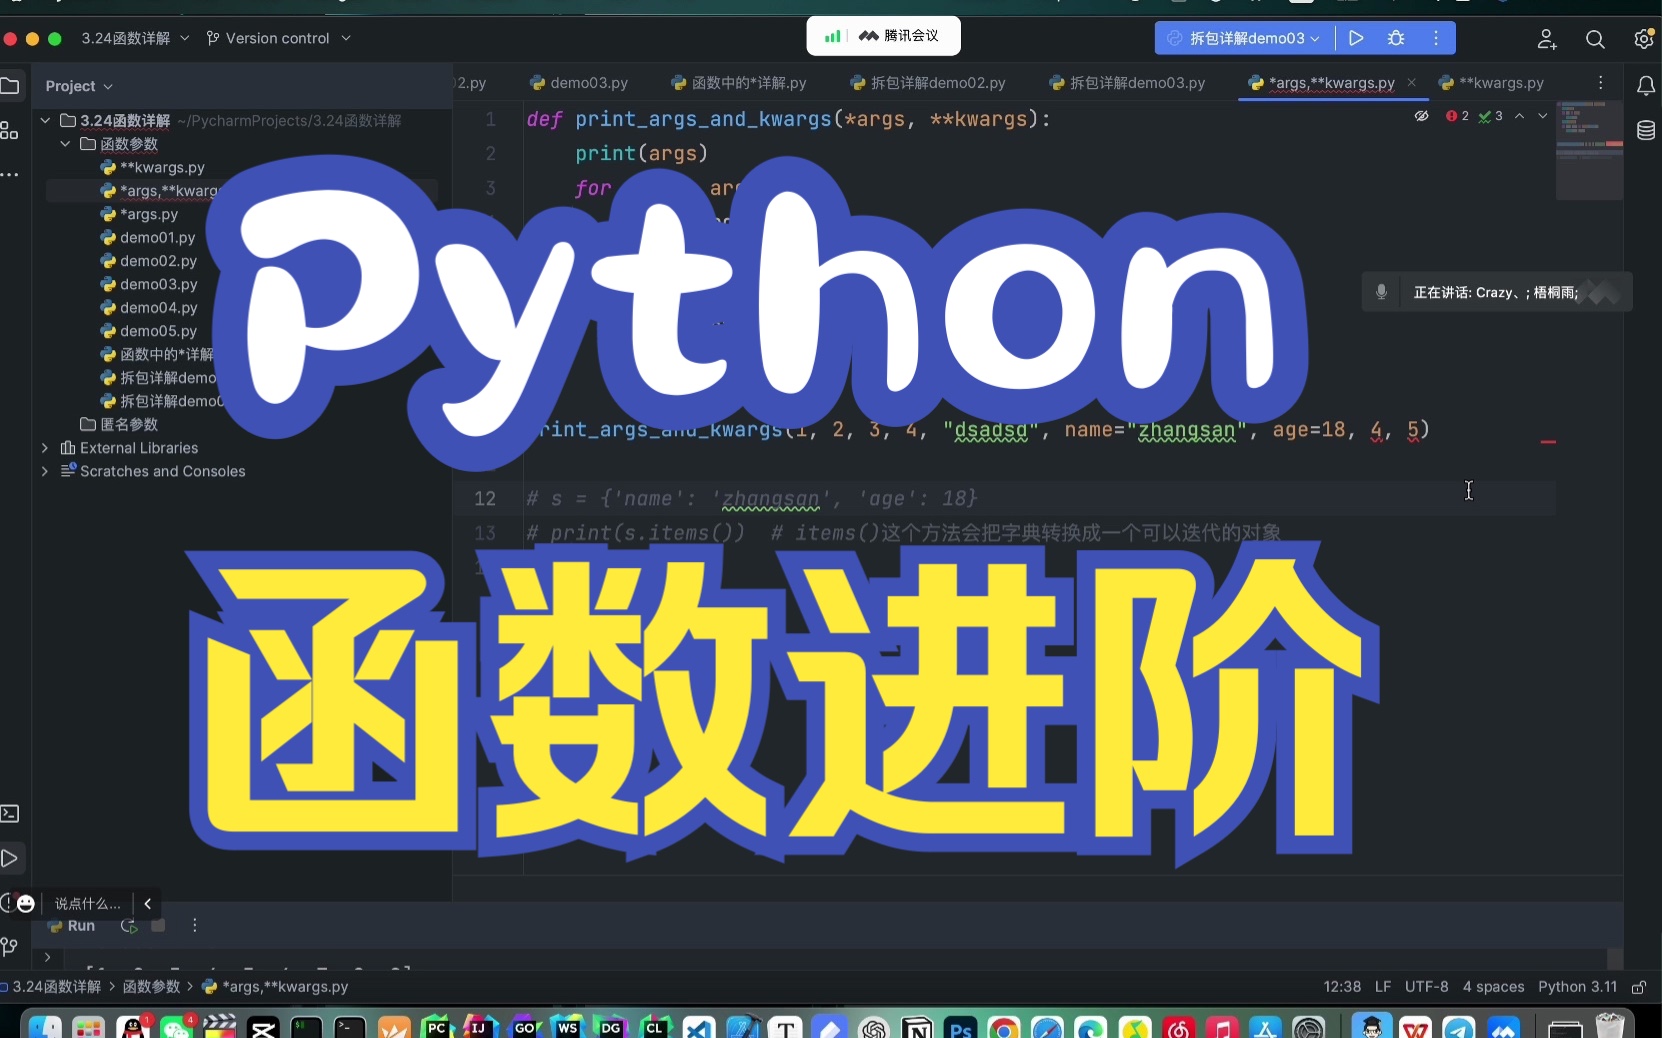Run the 拆包详解demo03 configuration
Image resolution: width=1662 pixels, height=1038 pixels.
(x=1357, y=38)
